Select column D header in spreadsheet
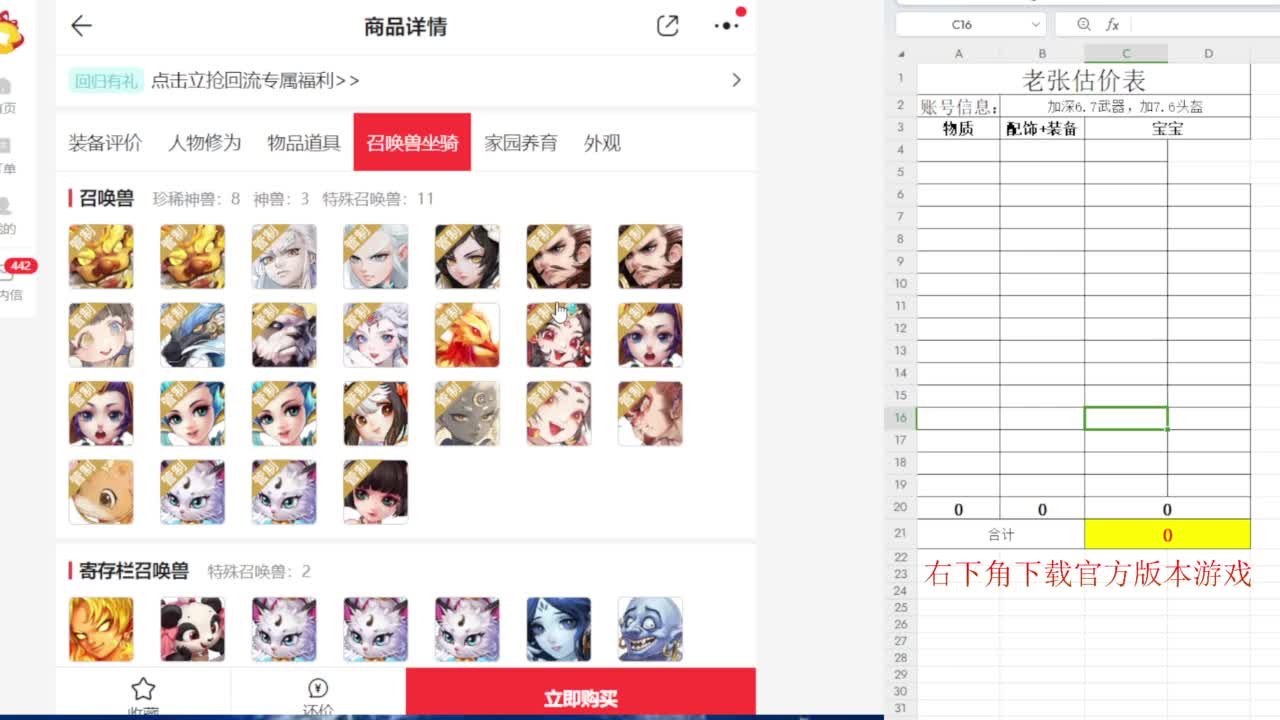This screenshot has width=1280, height=720. [x=1208, y=54]
